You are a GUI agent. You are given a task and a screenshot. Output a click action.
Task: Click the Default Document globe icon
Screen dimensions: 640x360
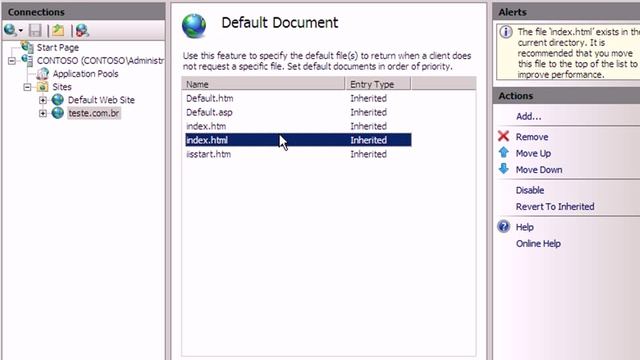click(x=194, y=26)
